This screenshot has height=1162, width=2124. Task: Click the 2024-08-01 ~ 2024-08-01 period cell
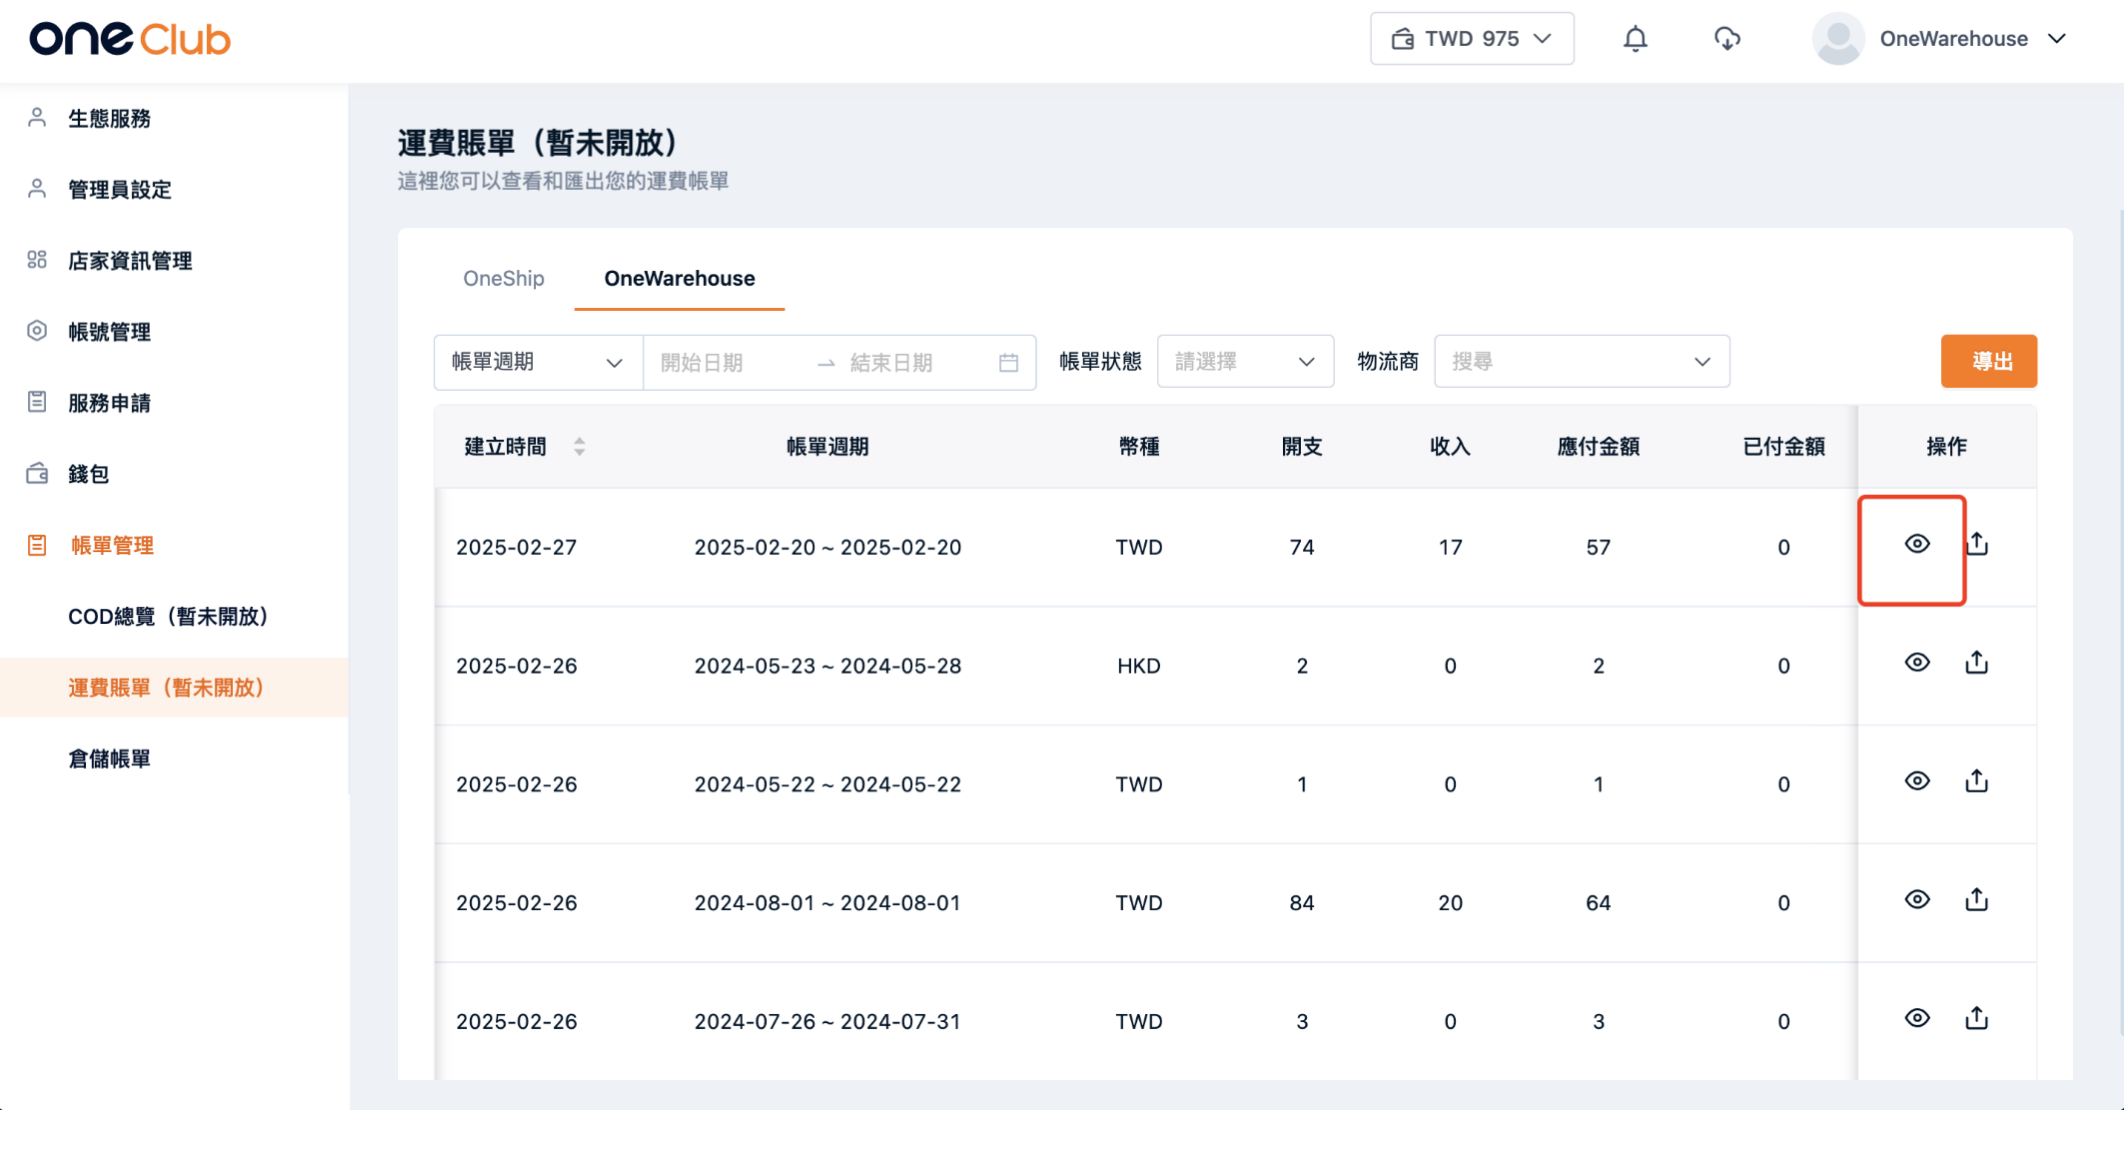[827, 902]
